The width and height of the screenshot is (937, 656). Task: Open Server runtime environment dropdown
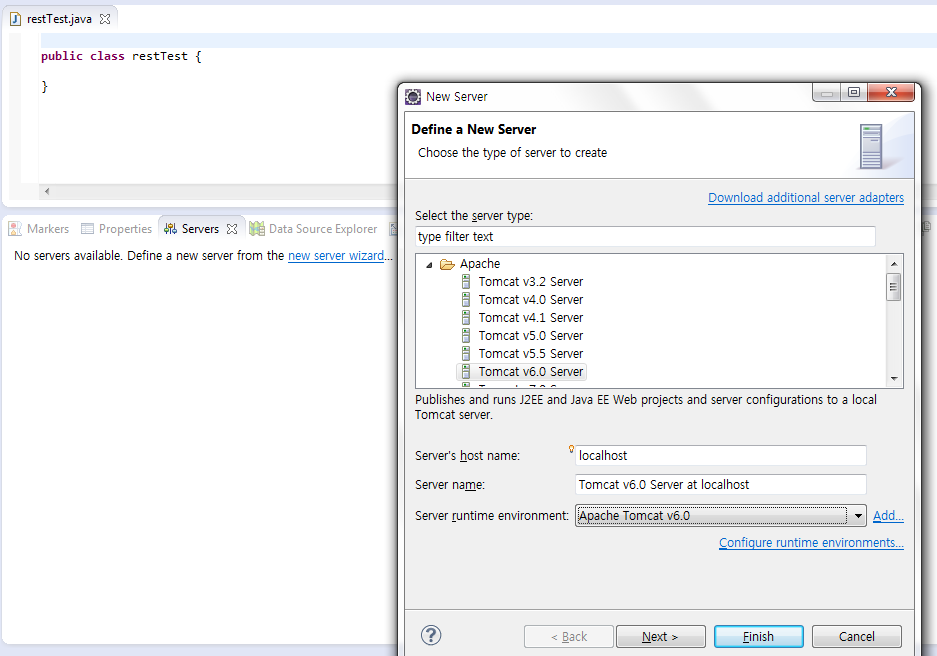(x=858, y=516)
